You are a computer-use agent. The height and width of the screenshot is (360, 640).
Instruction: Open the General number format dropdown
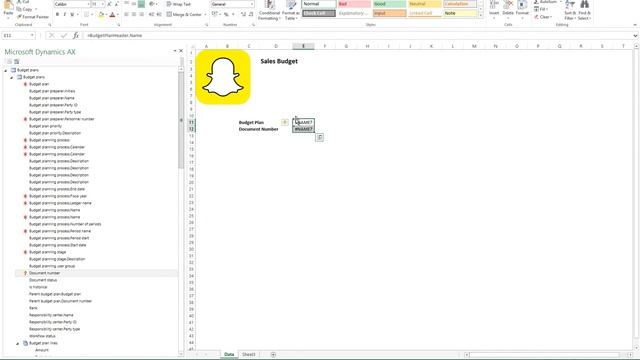(251, 4)
